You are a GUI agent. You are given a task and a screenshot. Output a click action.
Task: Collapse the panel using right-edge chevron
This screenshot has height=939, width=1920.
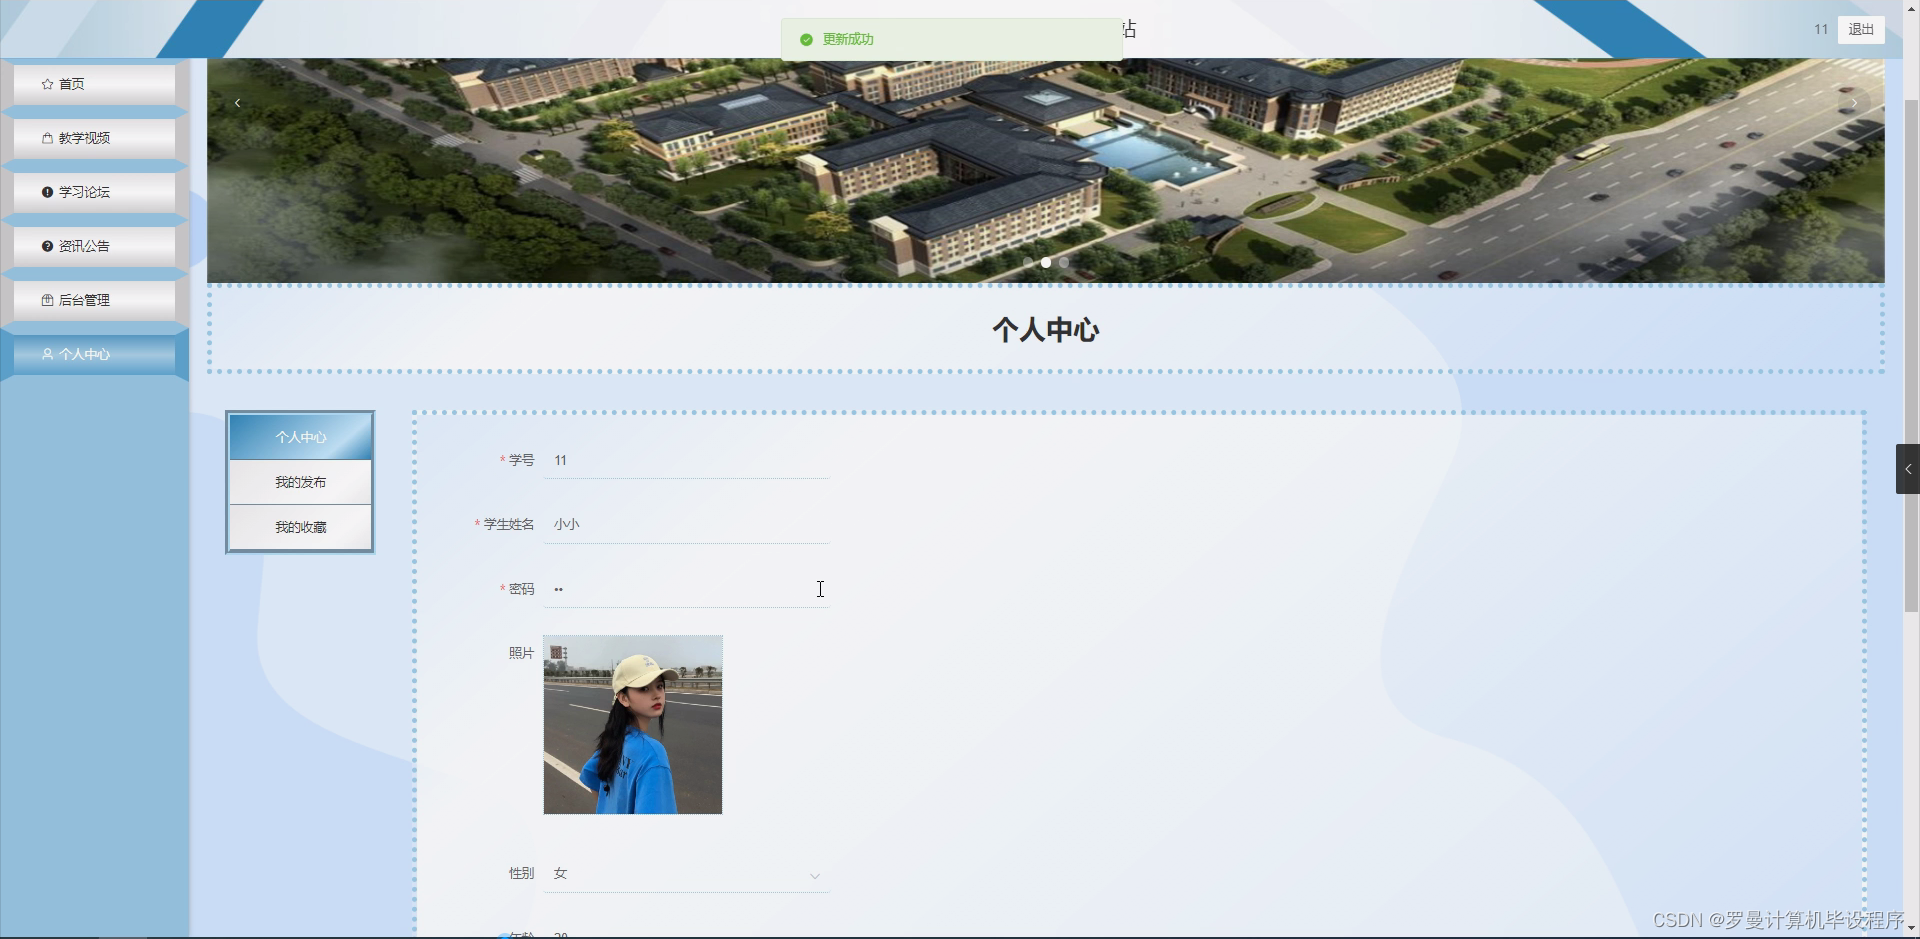point(1908,468)
